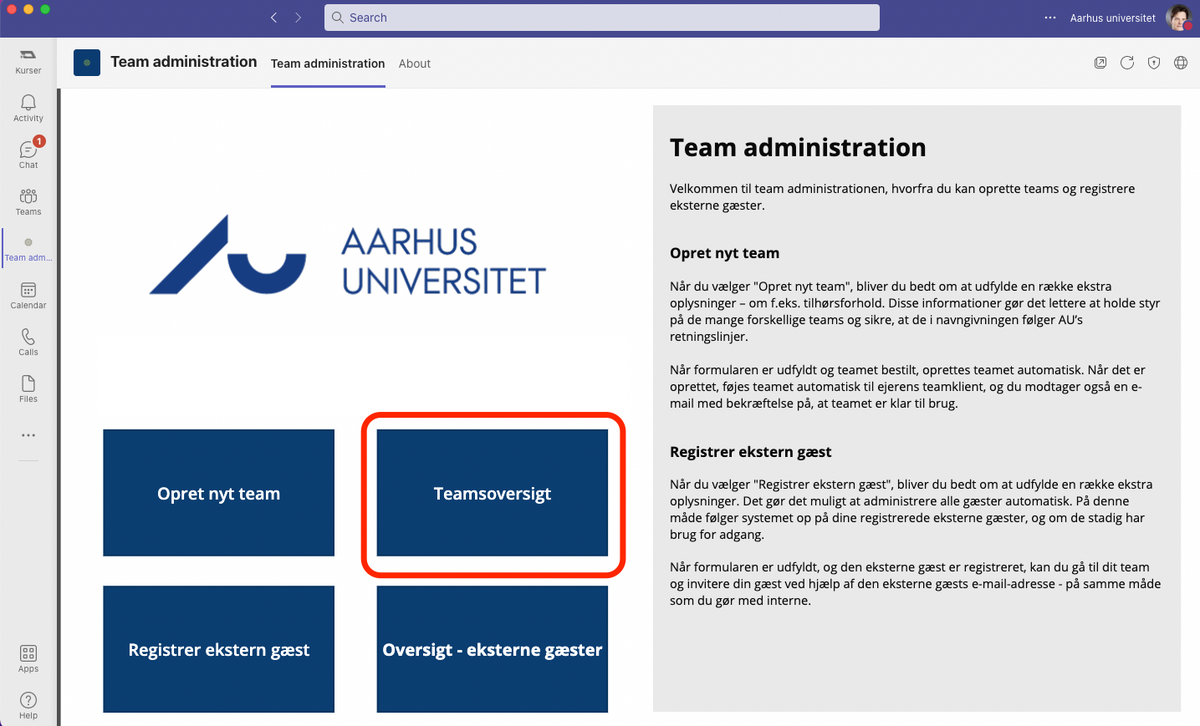
Task: Reload the Team administration tab
Action: (x=1127, y=63)
